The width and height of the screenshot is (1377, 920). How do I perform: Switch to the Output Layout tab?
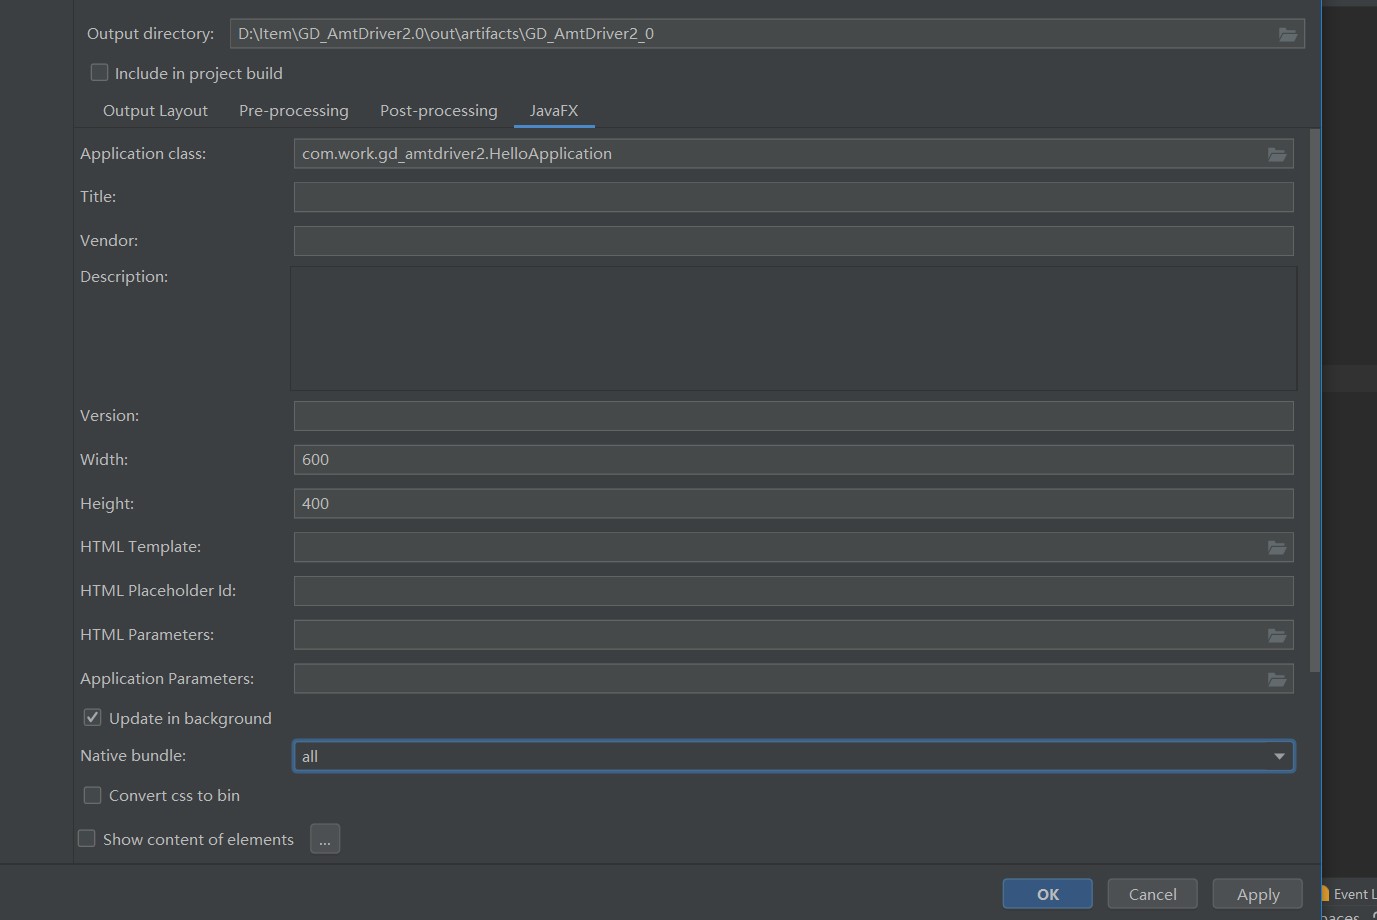pyautogui.click(x=155, y=111)
